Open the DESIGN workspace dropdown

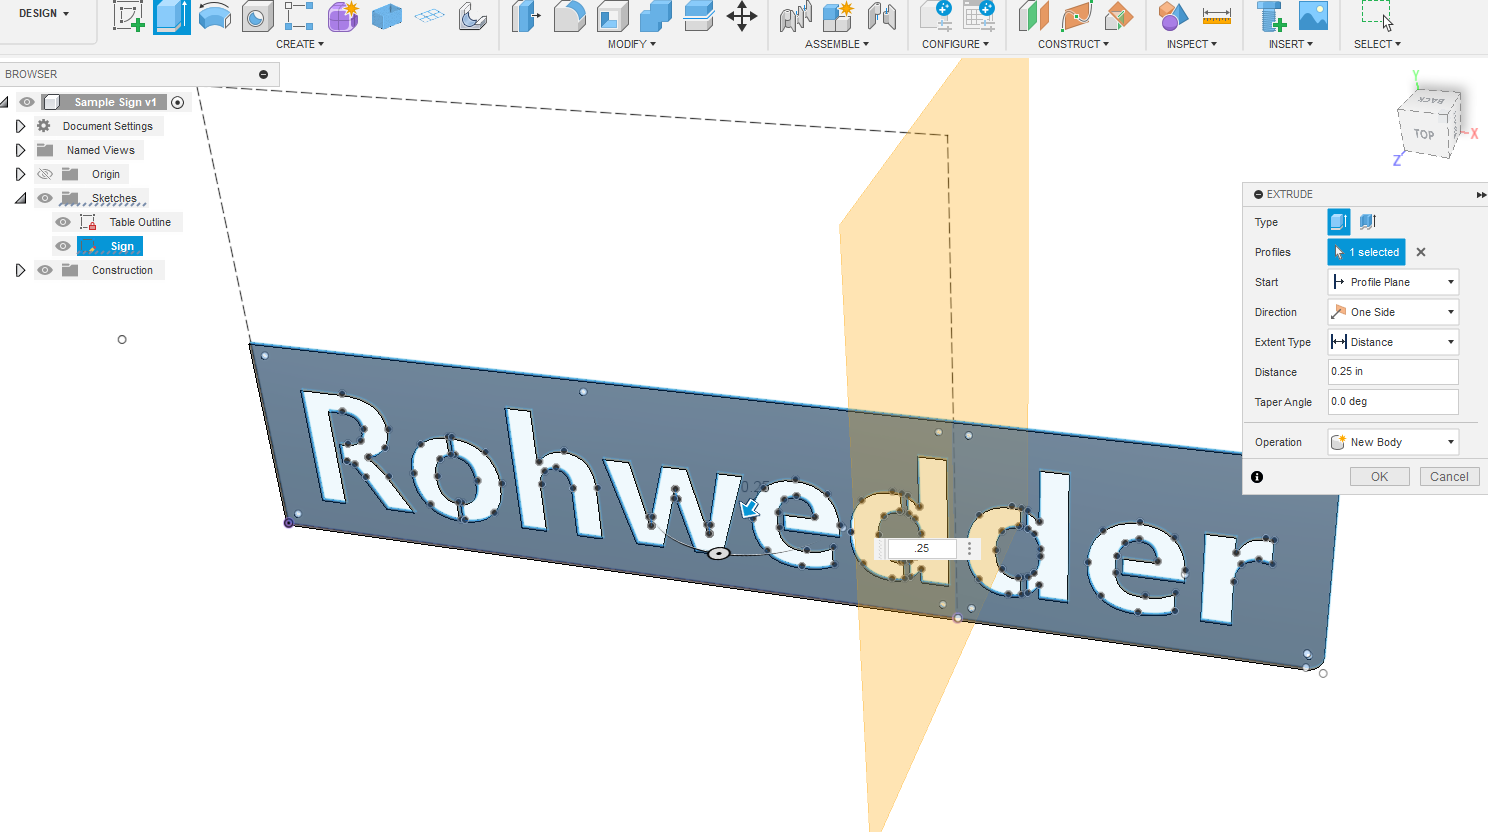tap(44, 13)
